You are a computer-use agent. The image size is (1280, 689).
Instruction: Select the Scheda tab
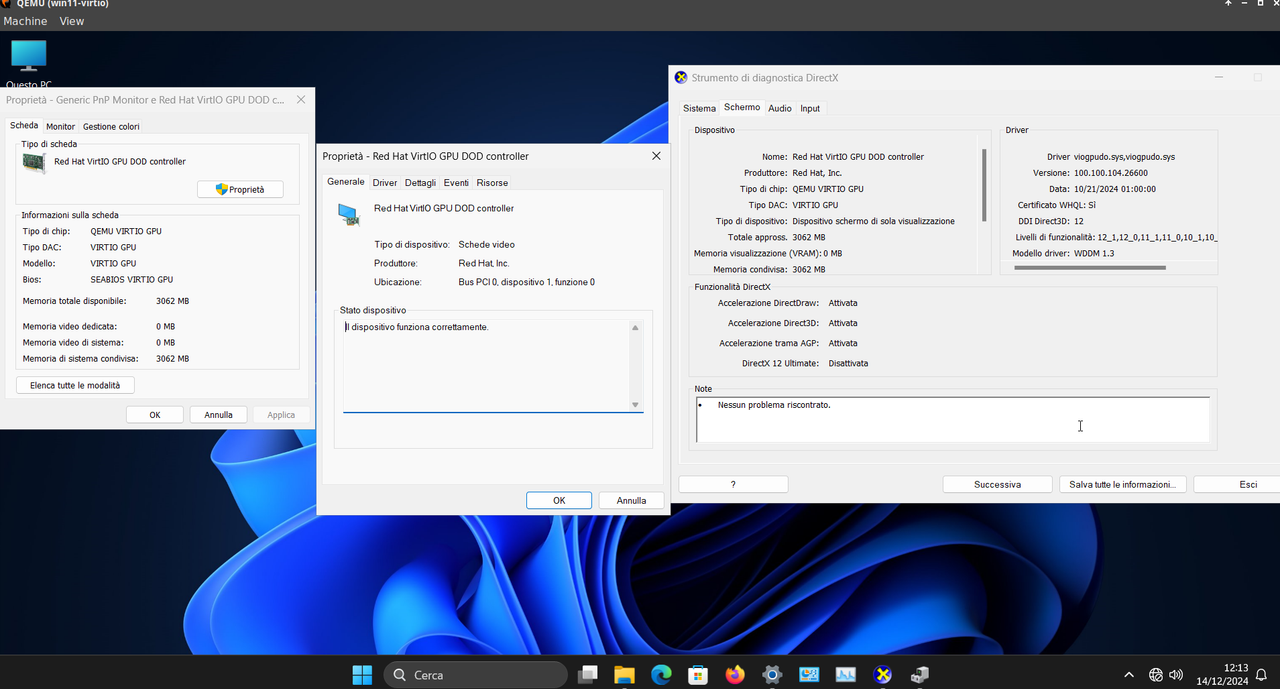click(24, 126)
